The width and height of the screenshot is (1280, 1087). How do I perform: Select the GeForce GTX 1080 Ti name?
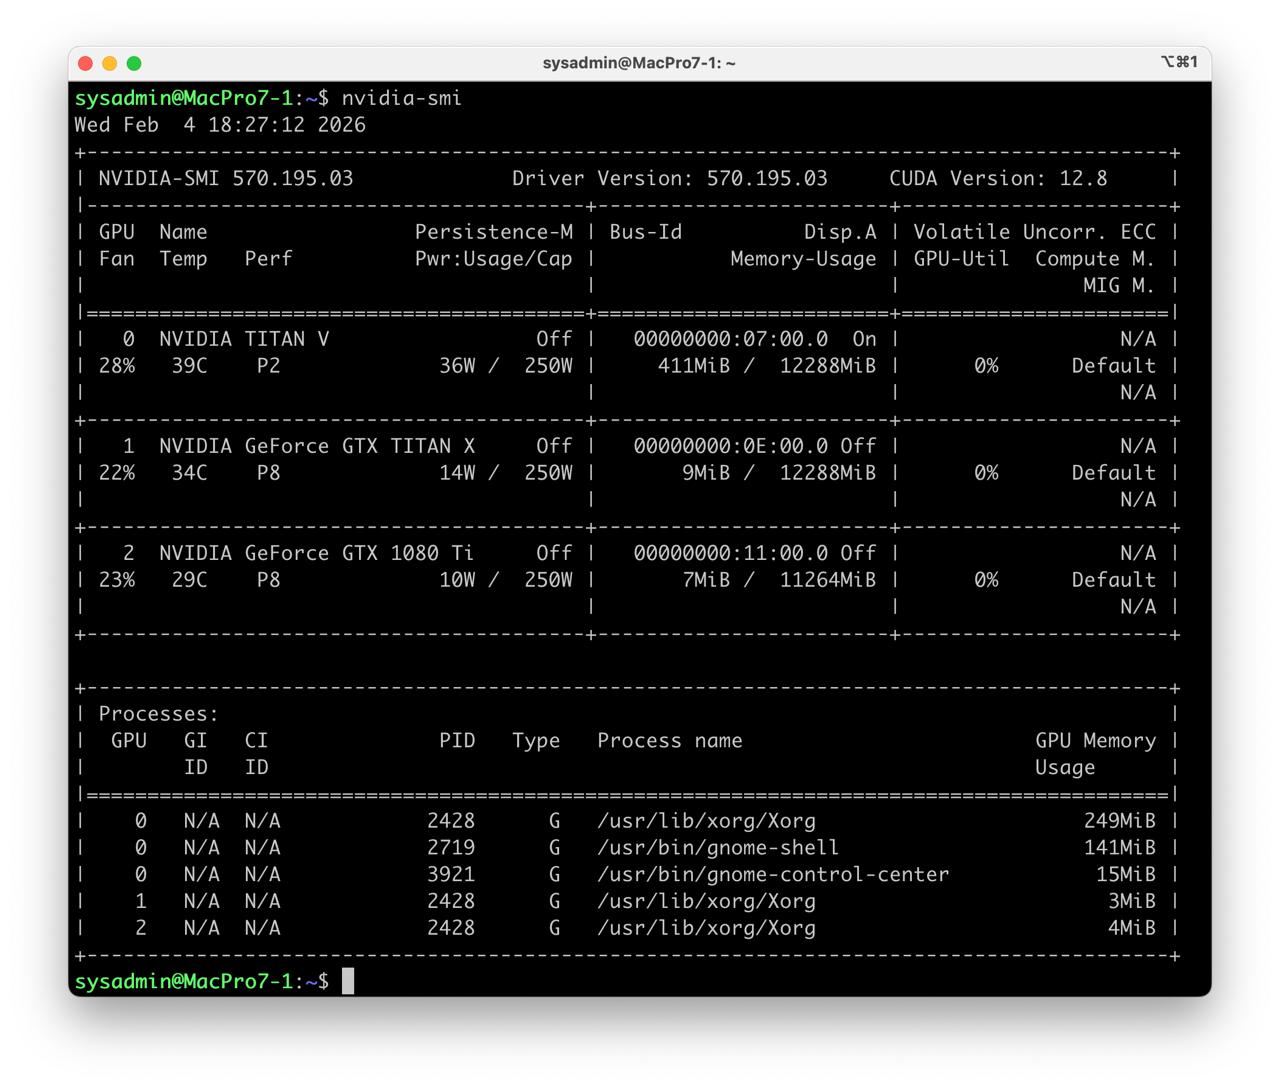point(316,553)
